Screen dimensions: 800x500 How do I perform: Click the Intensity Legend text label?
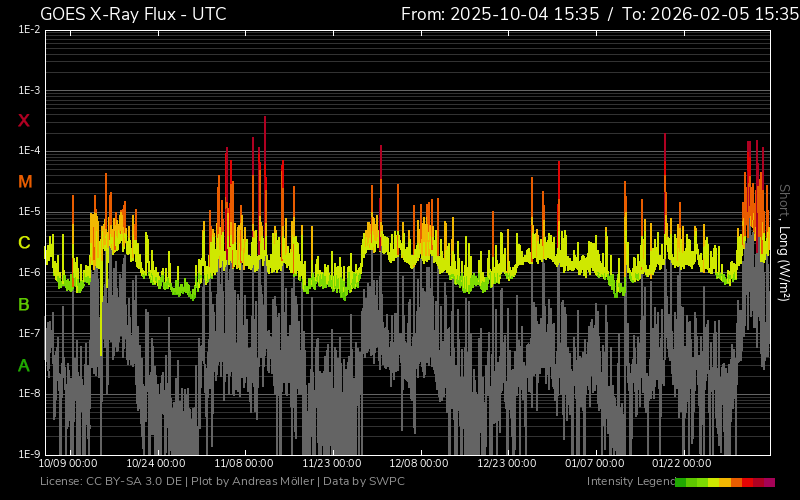pos(629,482)
